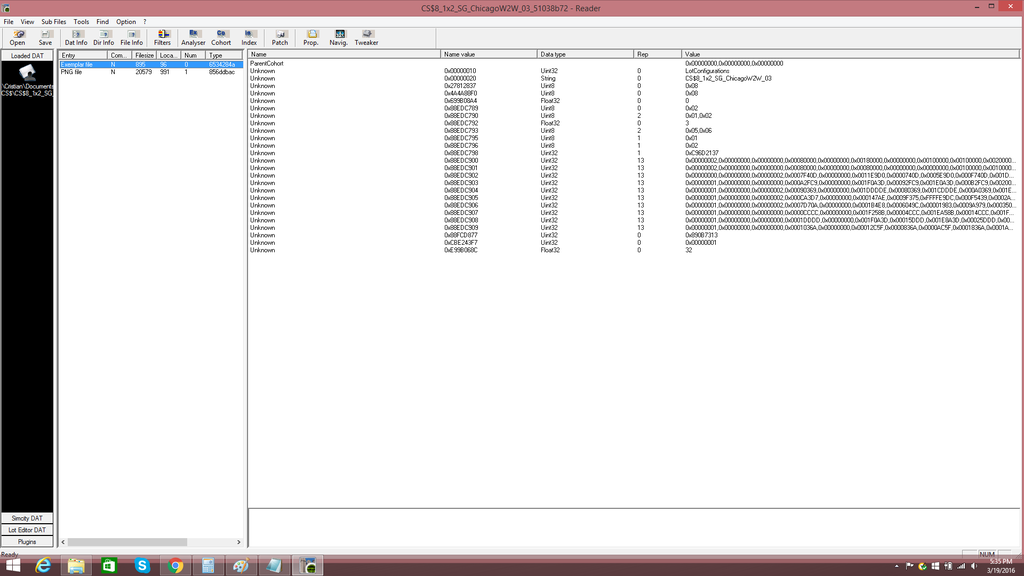
Task: Click the entry list scrollbar left arrow
Action: (63, 542)
